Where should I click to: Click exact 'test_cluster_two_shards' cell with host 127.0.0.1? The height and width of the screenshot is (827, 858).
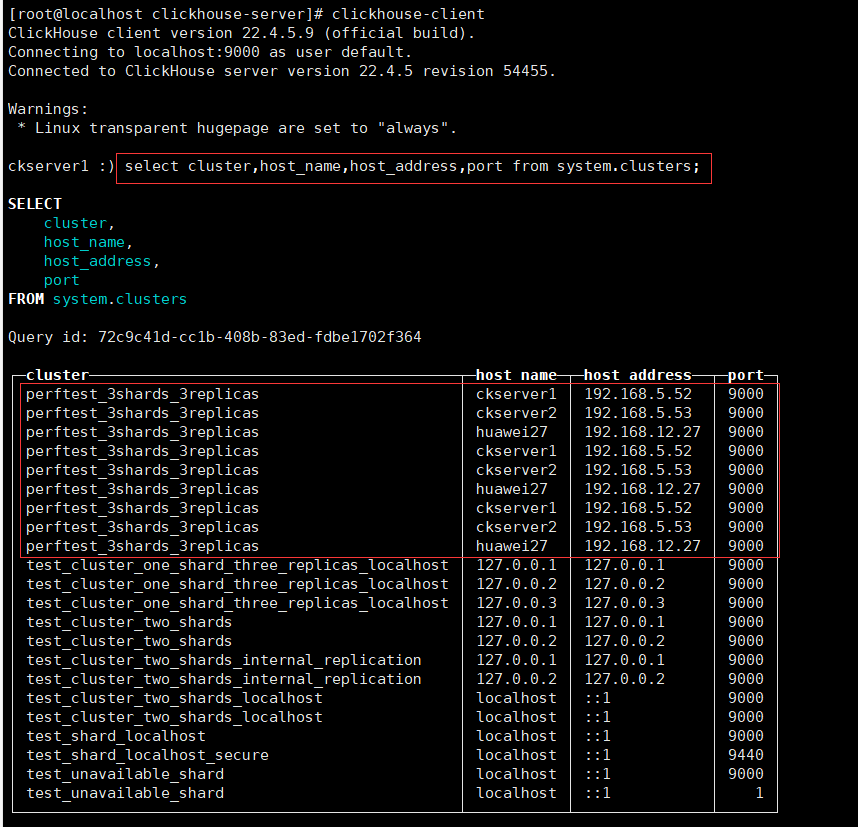pyautogui.click(x=129, y=622)
